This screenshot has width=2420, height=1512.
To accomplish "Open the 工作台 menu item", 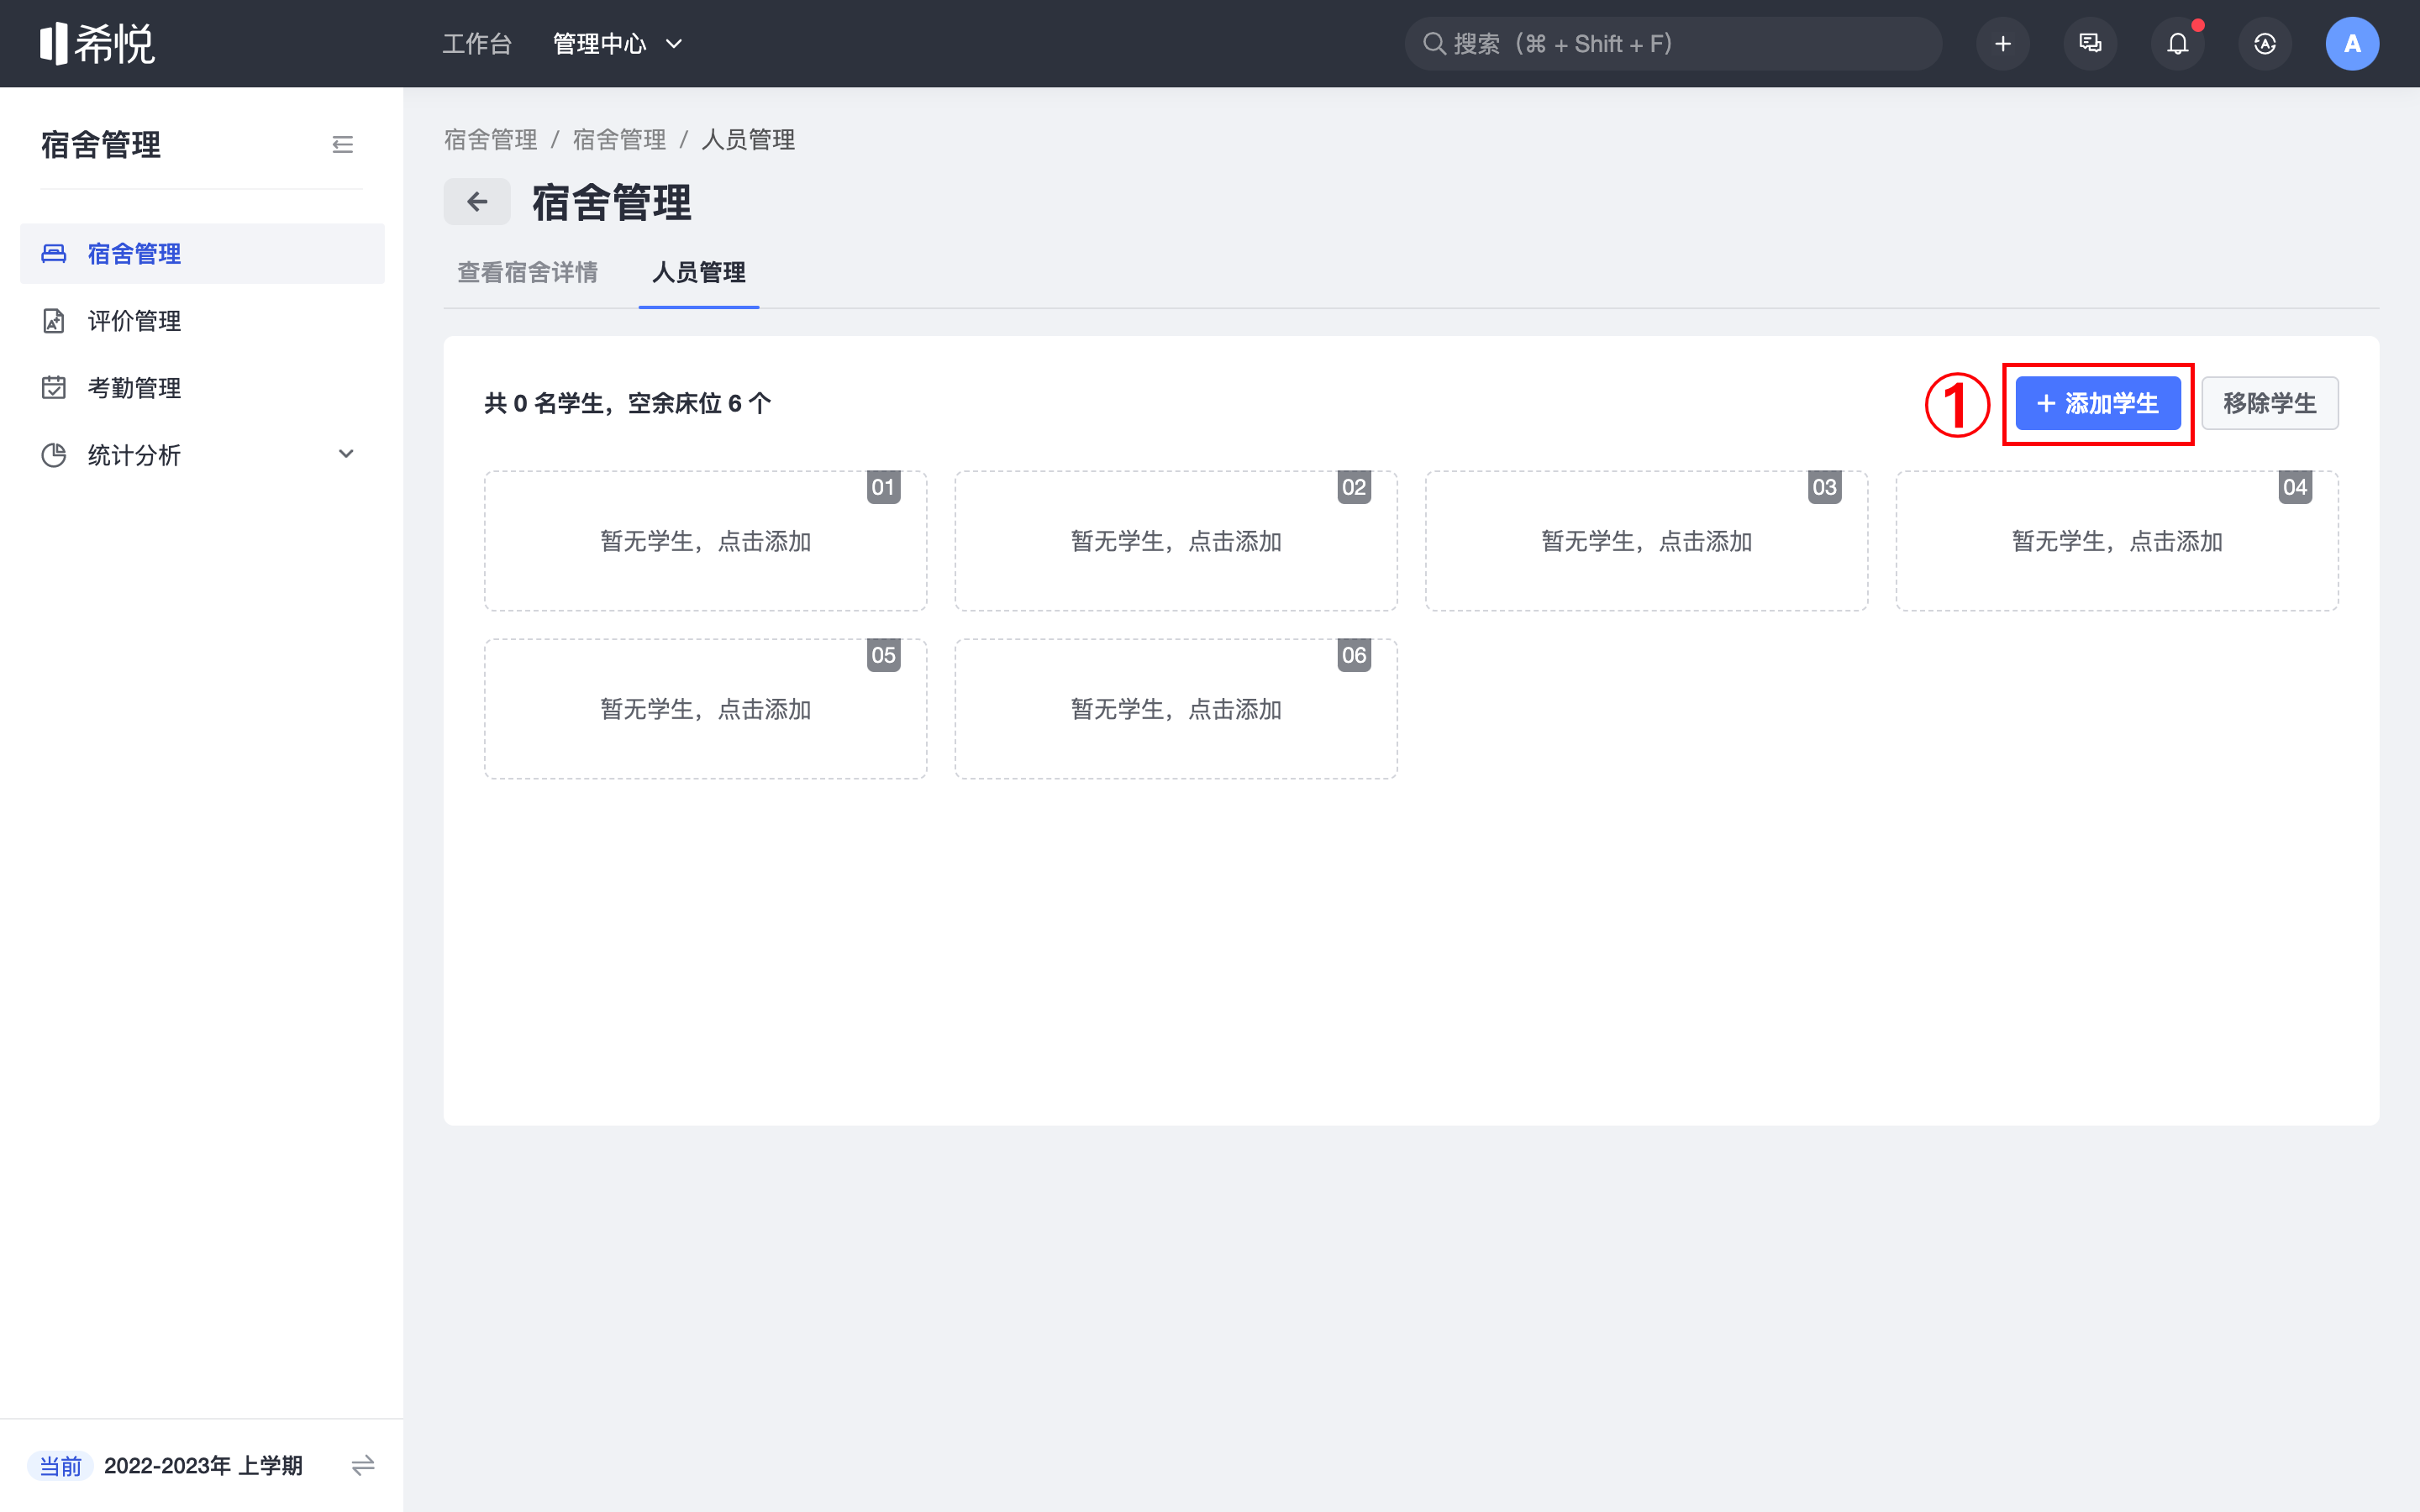I will pos(477,43).
